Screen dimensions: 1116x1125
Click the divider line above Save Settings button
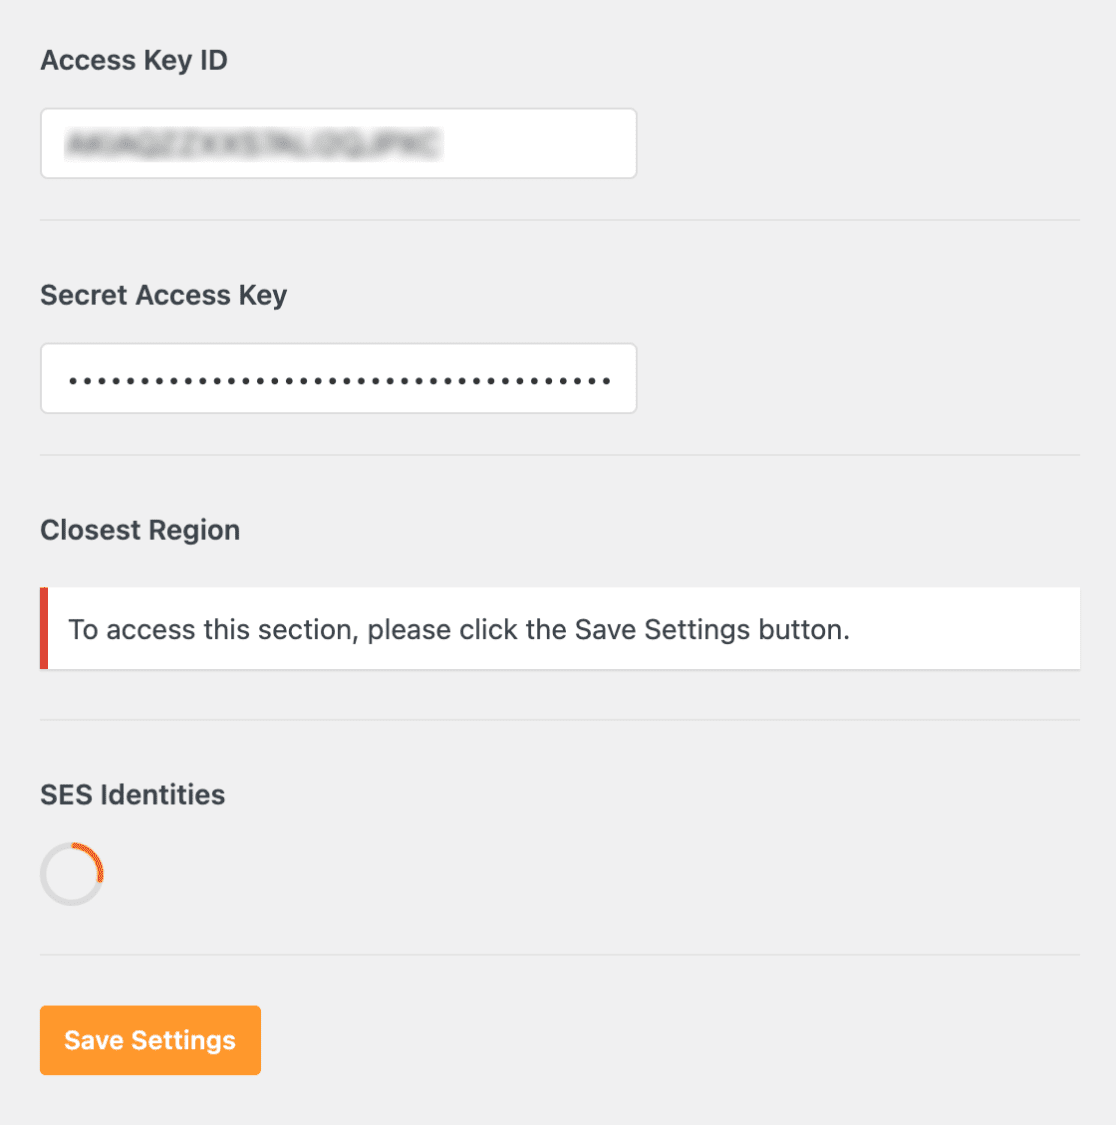(560, 954)
